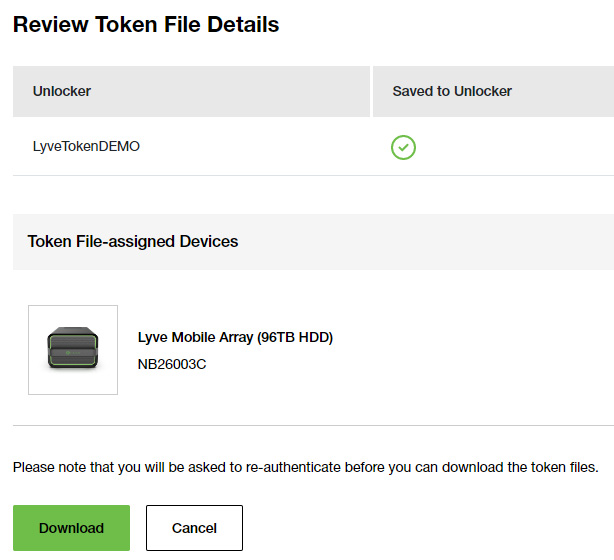The image size is (614, 560).
Task: Click the Unlocker column header
Action: 62,91
